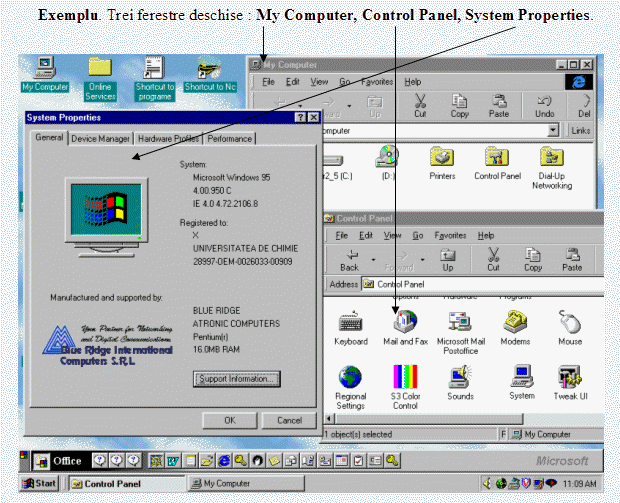Click Back in Control Panel toolbar

350,260
